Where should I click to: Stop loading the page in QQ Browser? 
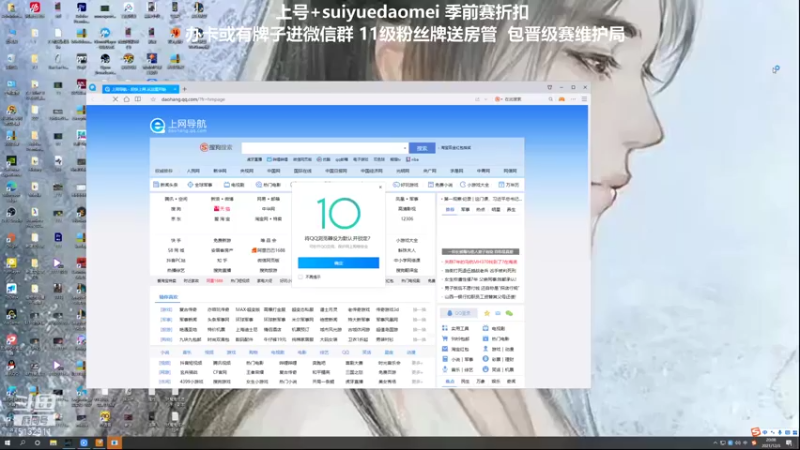click(x=115, y=99)
